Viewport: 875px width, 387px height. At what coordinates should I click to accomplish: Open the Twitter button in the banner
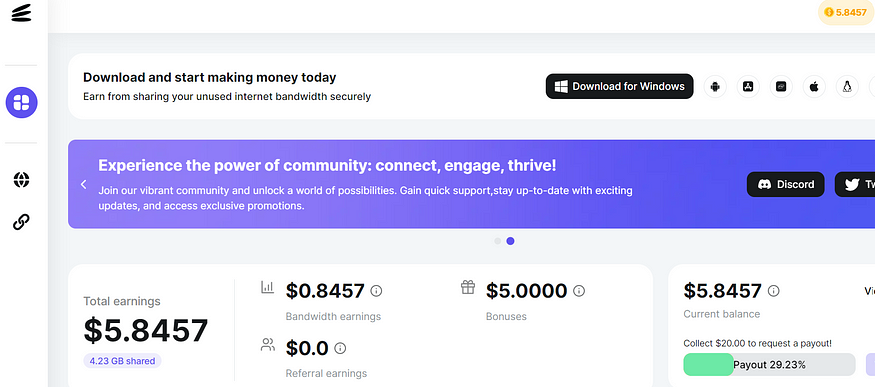click(x=855, y=184)
